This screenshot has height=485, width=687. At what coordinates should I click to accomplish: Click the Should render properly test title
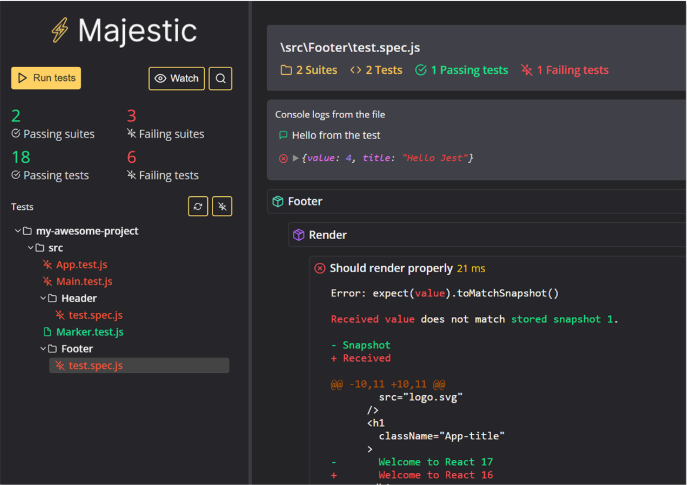391,268
